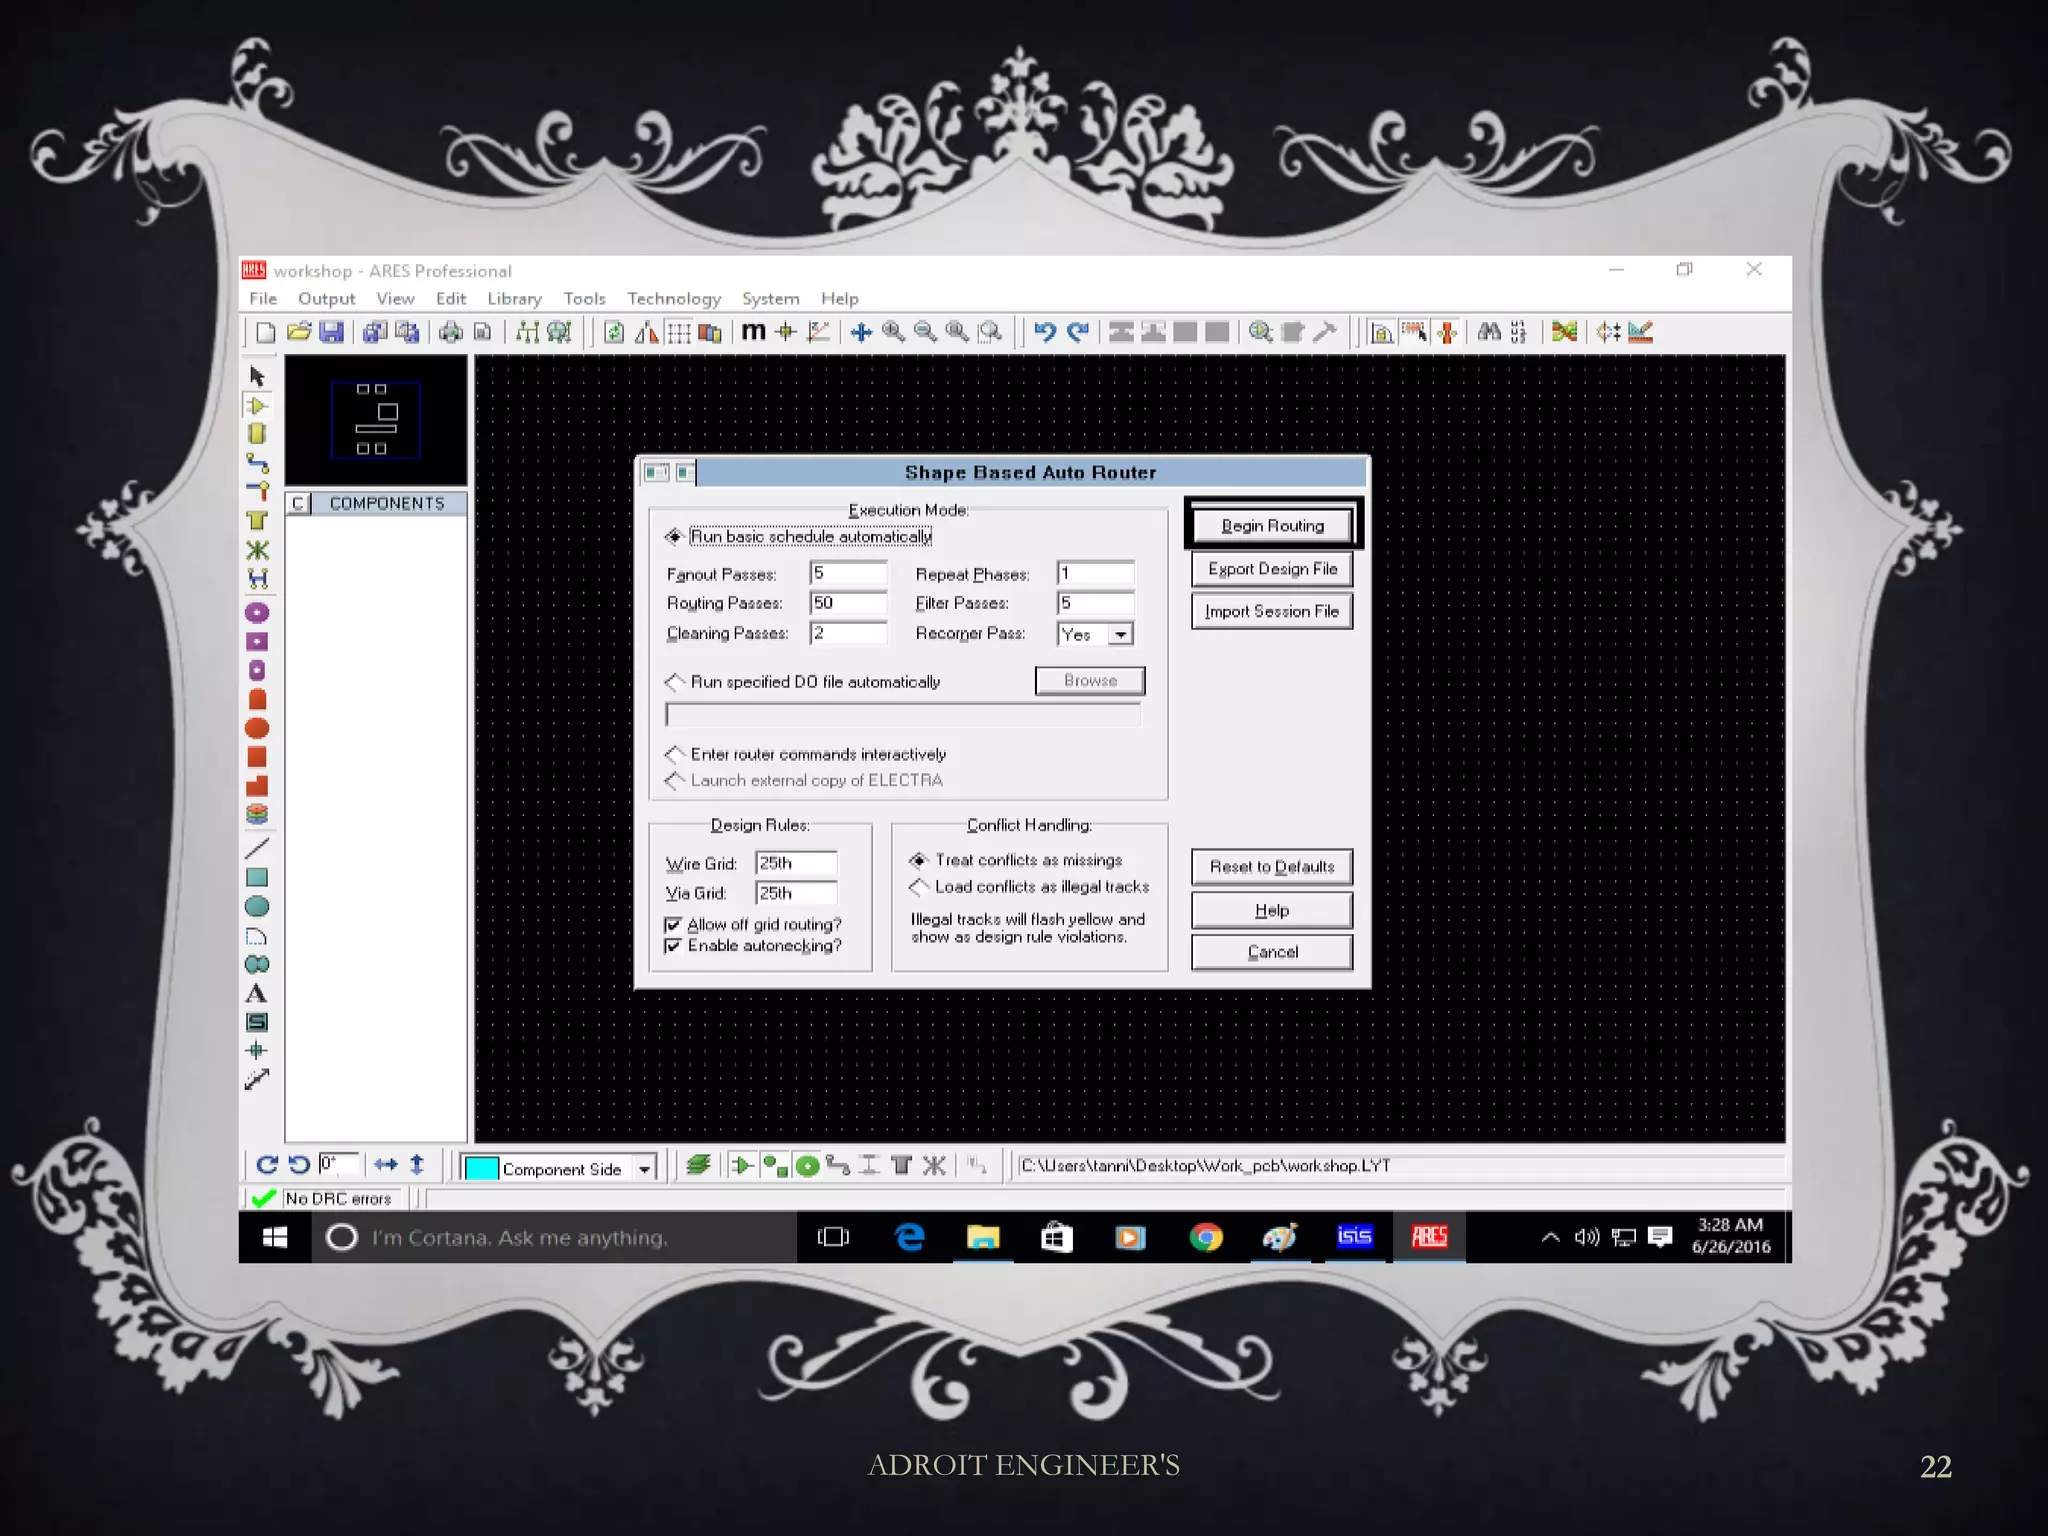Select the Component Mode tool icon
Screen dimensions: 2048x1536
pyautogui.click(x=257, y=406)
